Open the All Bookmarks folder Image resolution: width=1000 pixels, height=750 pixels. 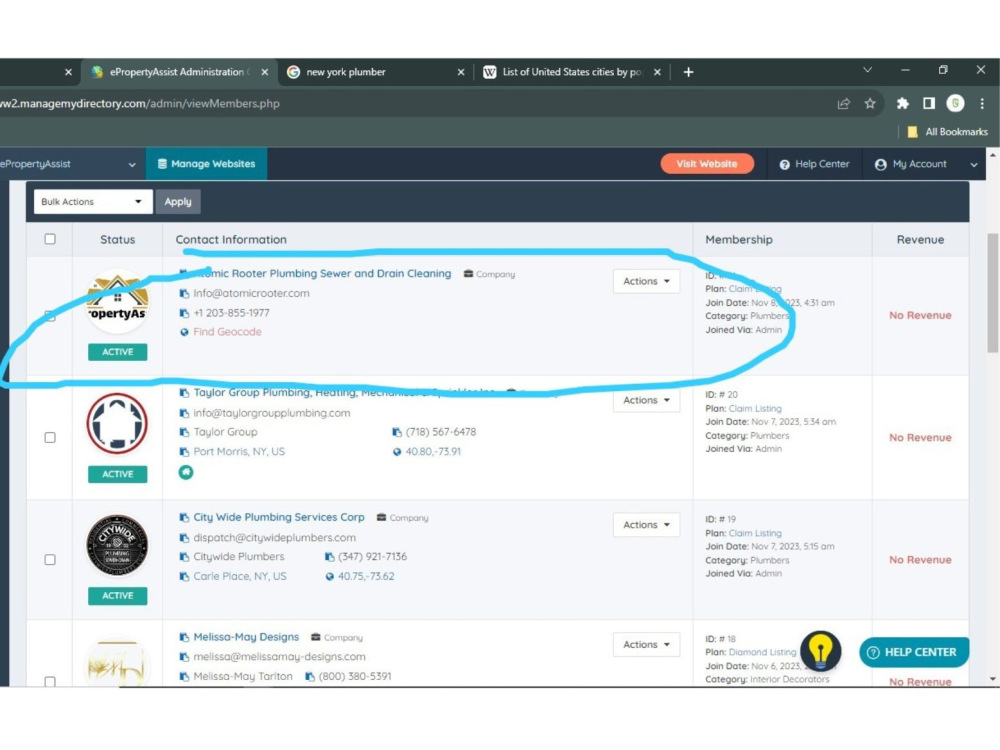pos(947,131)
